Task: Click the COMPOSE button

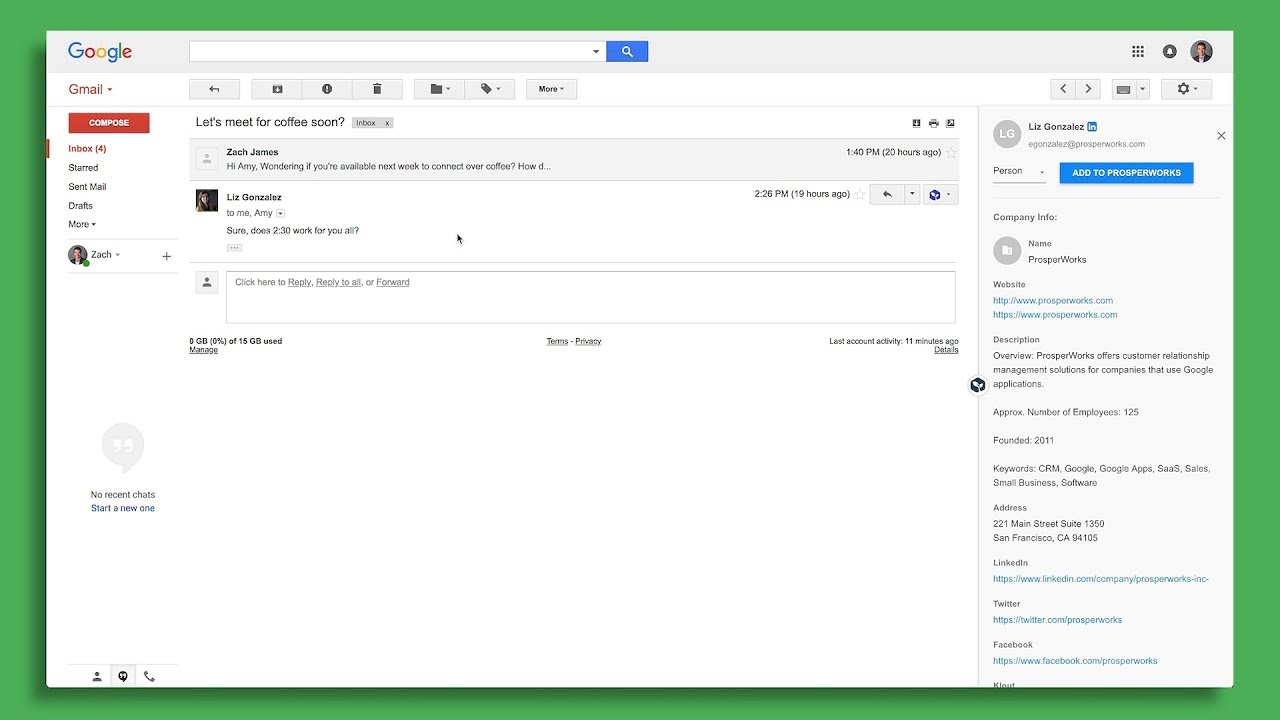Action: tap(109, 123)
